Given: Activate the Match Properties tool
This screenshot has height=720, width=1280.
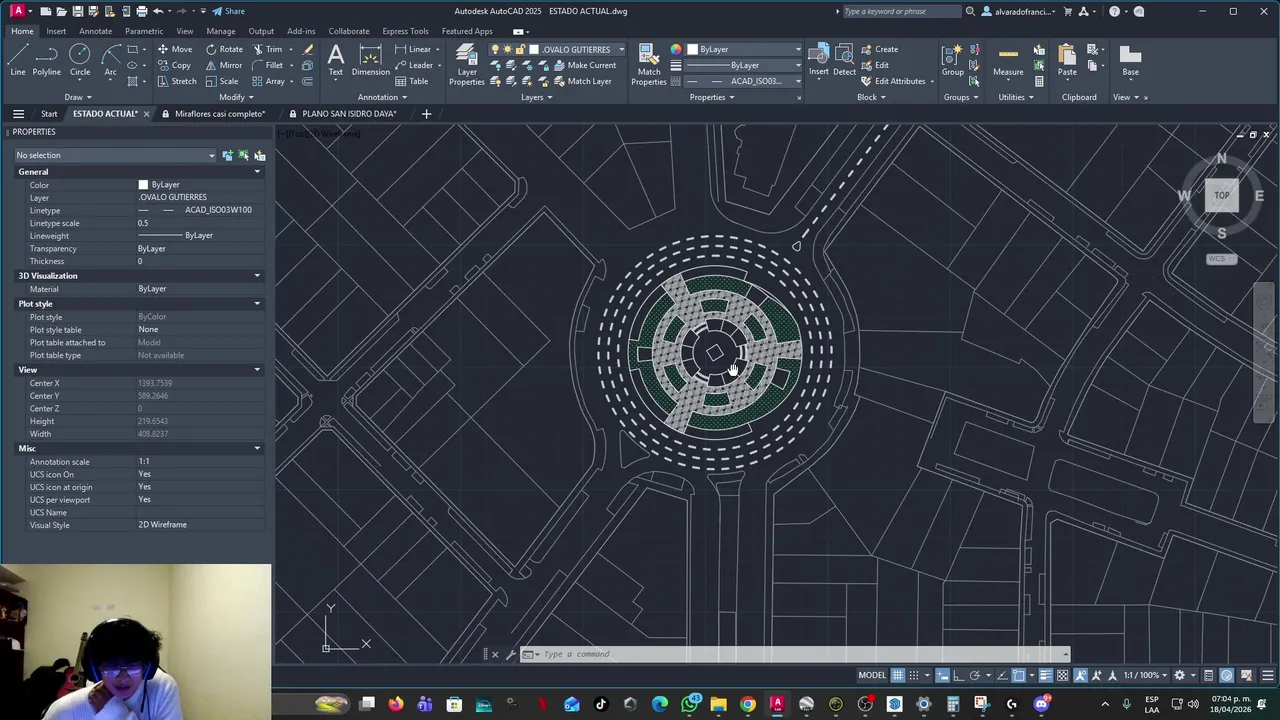Looking at the screenshot, I should [x=648, y=64].
